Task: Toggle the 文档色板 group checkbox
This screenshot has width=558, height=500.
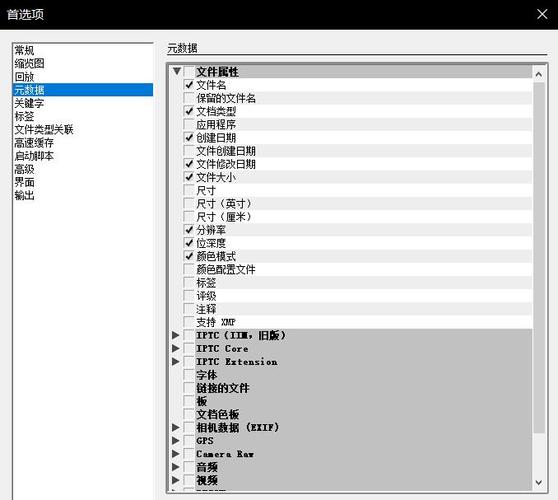Action: [x=189, y=414]
